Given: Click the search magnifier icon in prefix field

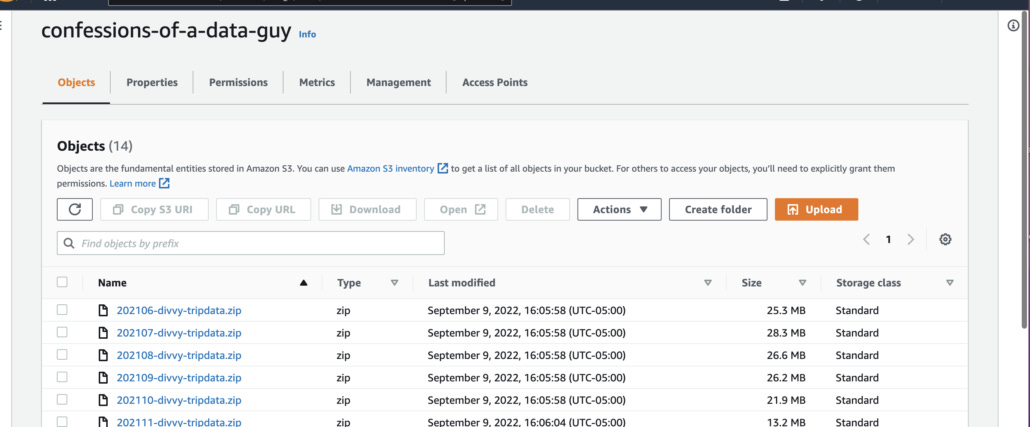Looking at the screenshot, I should pyautogui.click(x=69, y=244).
